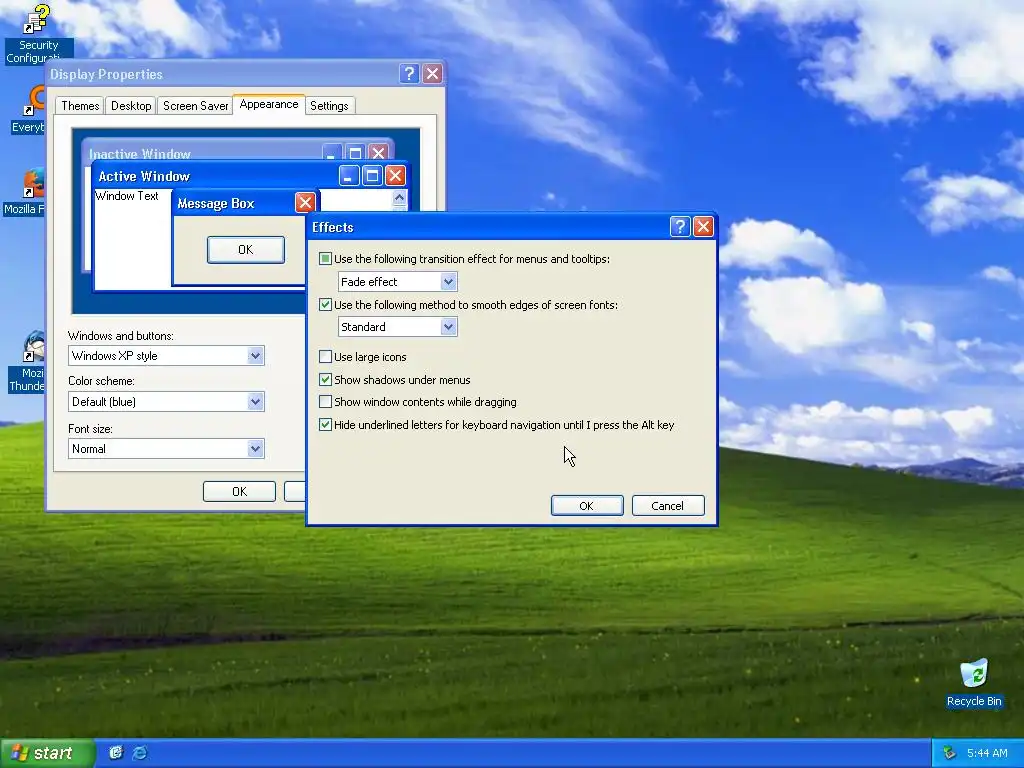Select the Appearance tab
Viewport: 1024px width, 768px height.
click(268, 104)
